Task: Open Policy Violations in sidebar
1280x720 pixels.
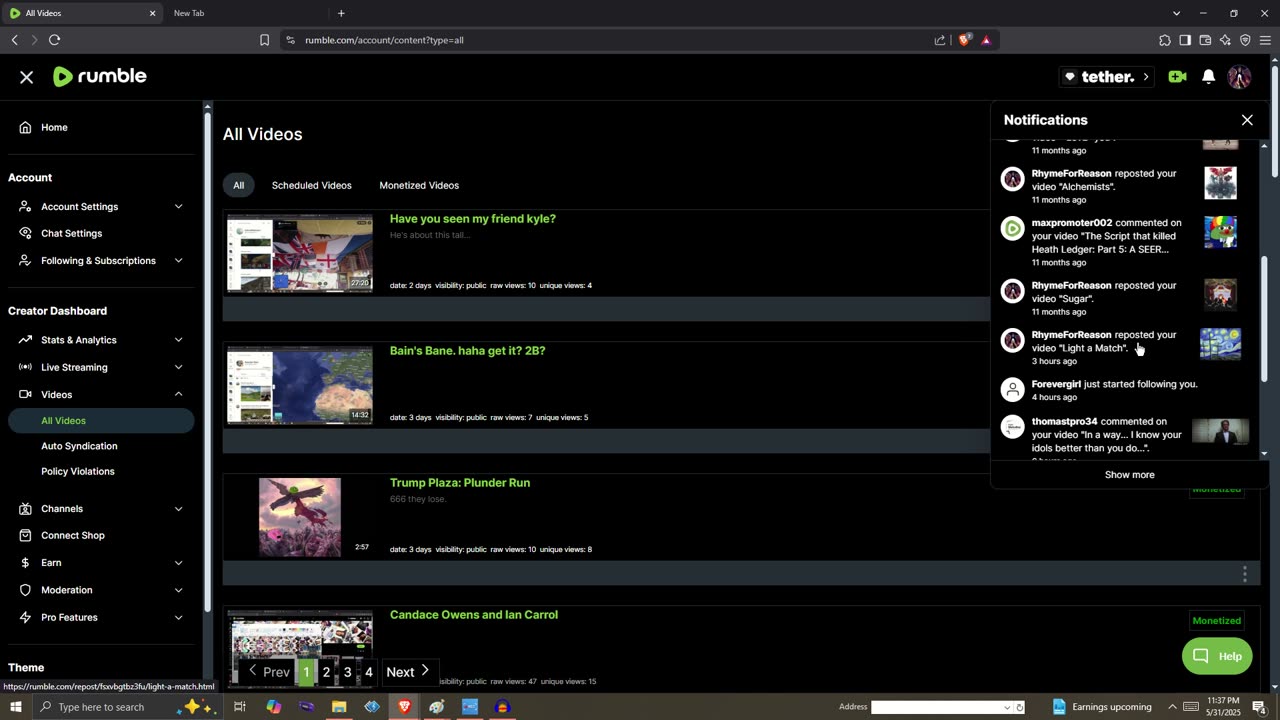Action: (x=78, y=471)
